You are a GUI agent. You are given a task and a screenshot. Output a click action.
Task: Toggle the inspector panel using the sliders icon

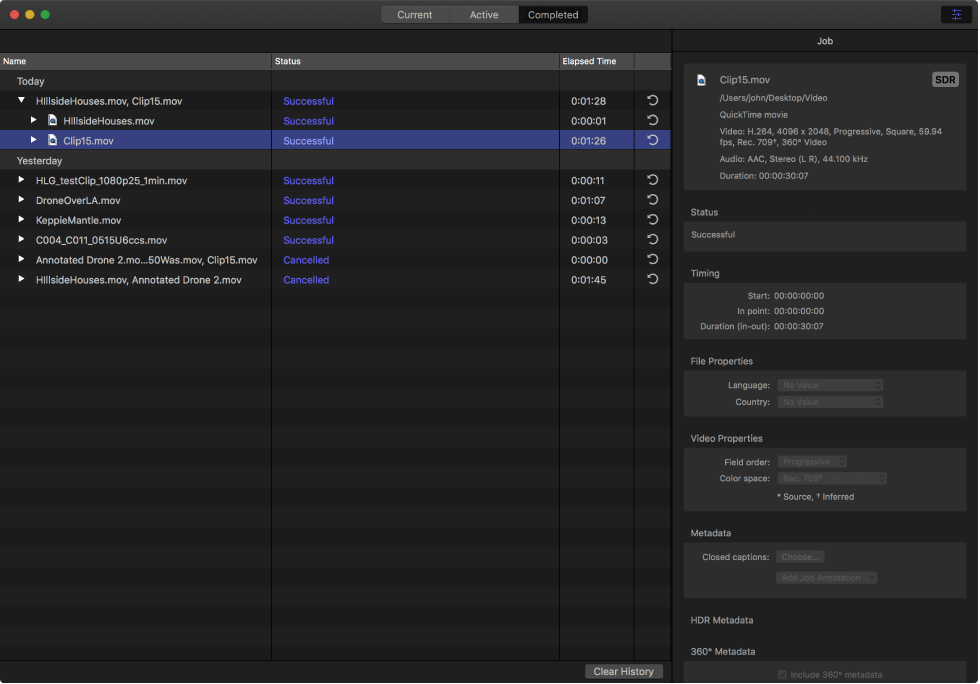point(957,14)
